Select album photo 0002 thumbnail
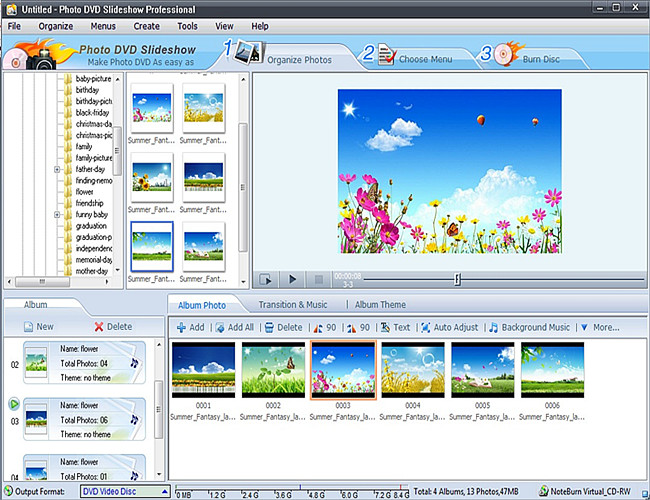 pos(273,370)
